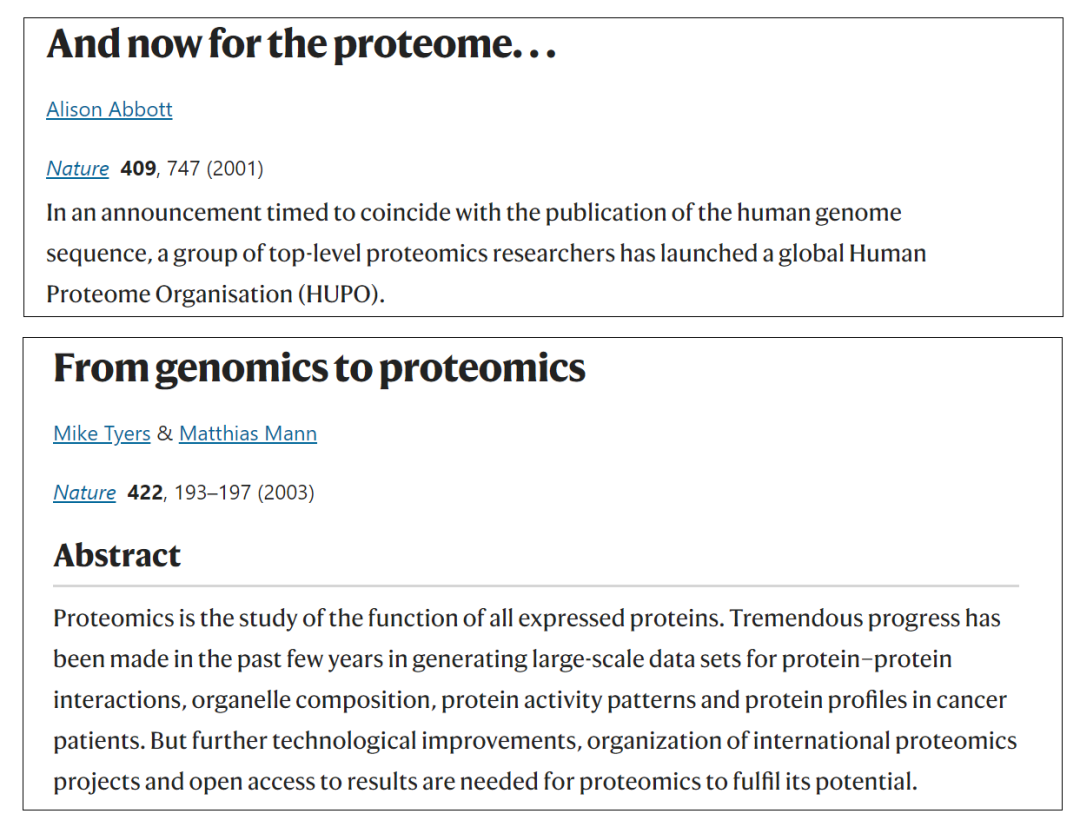The image size is (1080, 827).
Task: Click the (HUPO) acronym in the summary
Action: [x=341, y=295]
